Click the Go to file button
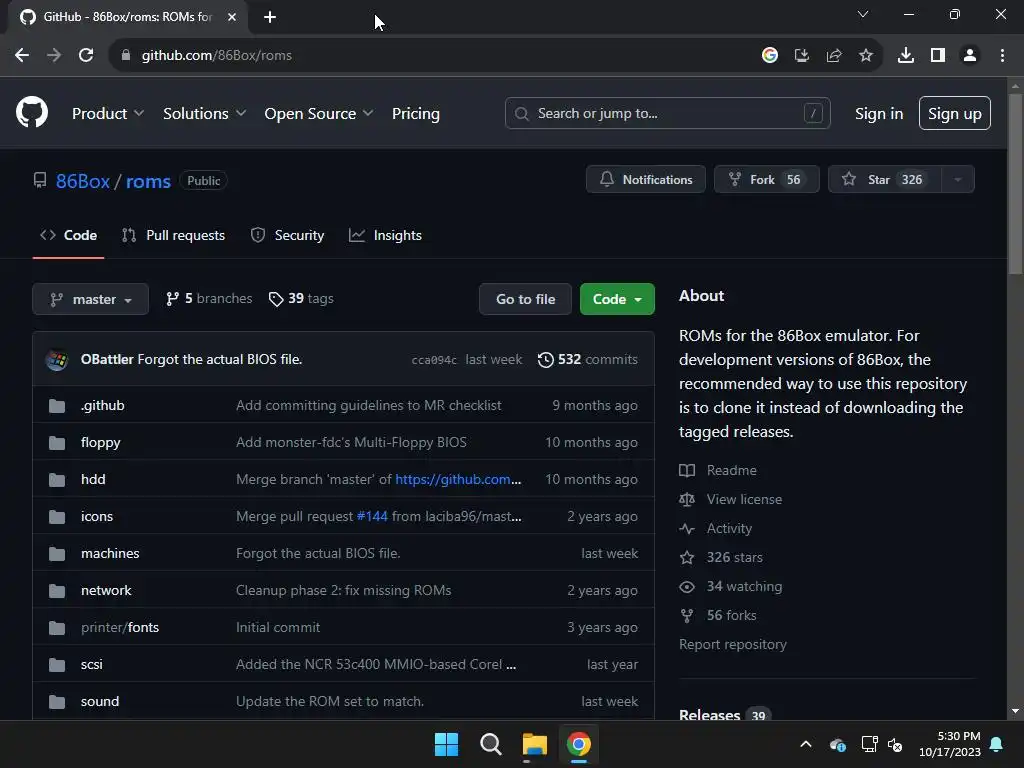The height and width of the screenshot is (768, 1024). (x=525, y=299)
